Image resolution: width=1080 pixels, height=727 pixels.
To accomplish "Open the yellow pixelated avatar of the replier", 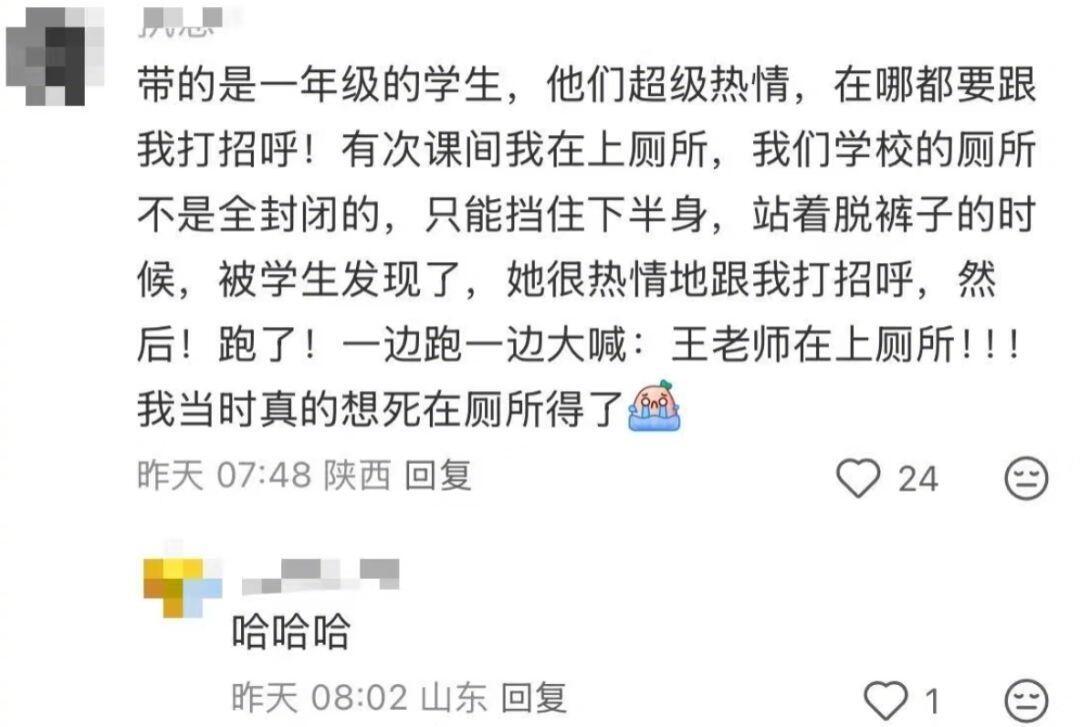I will tap(183, 587).
